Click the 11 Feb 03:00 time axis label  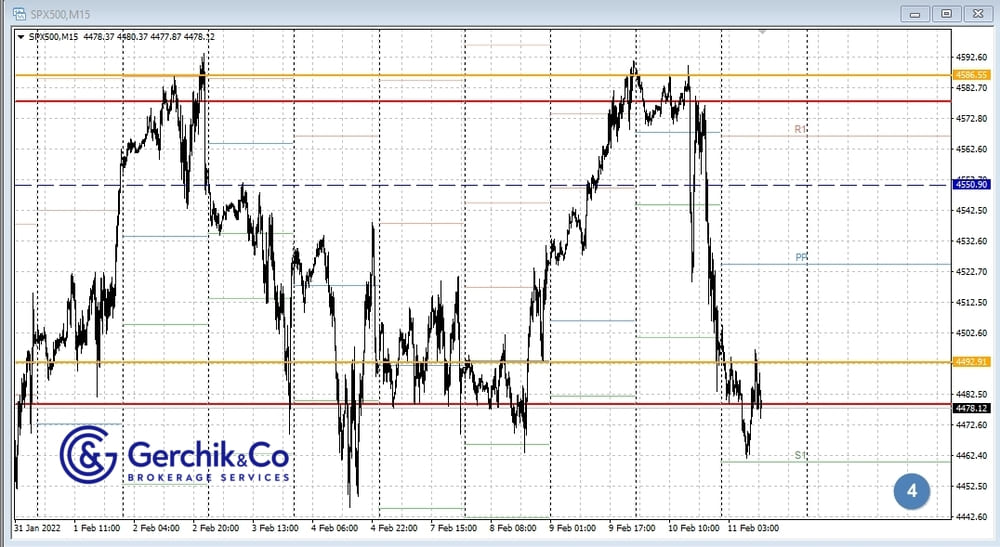click(754, 527)
